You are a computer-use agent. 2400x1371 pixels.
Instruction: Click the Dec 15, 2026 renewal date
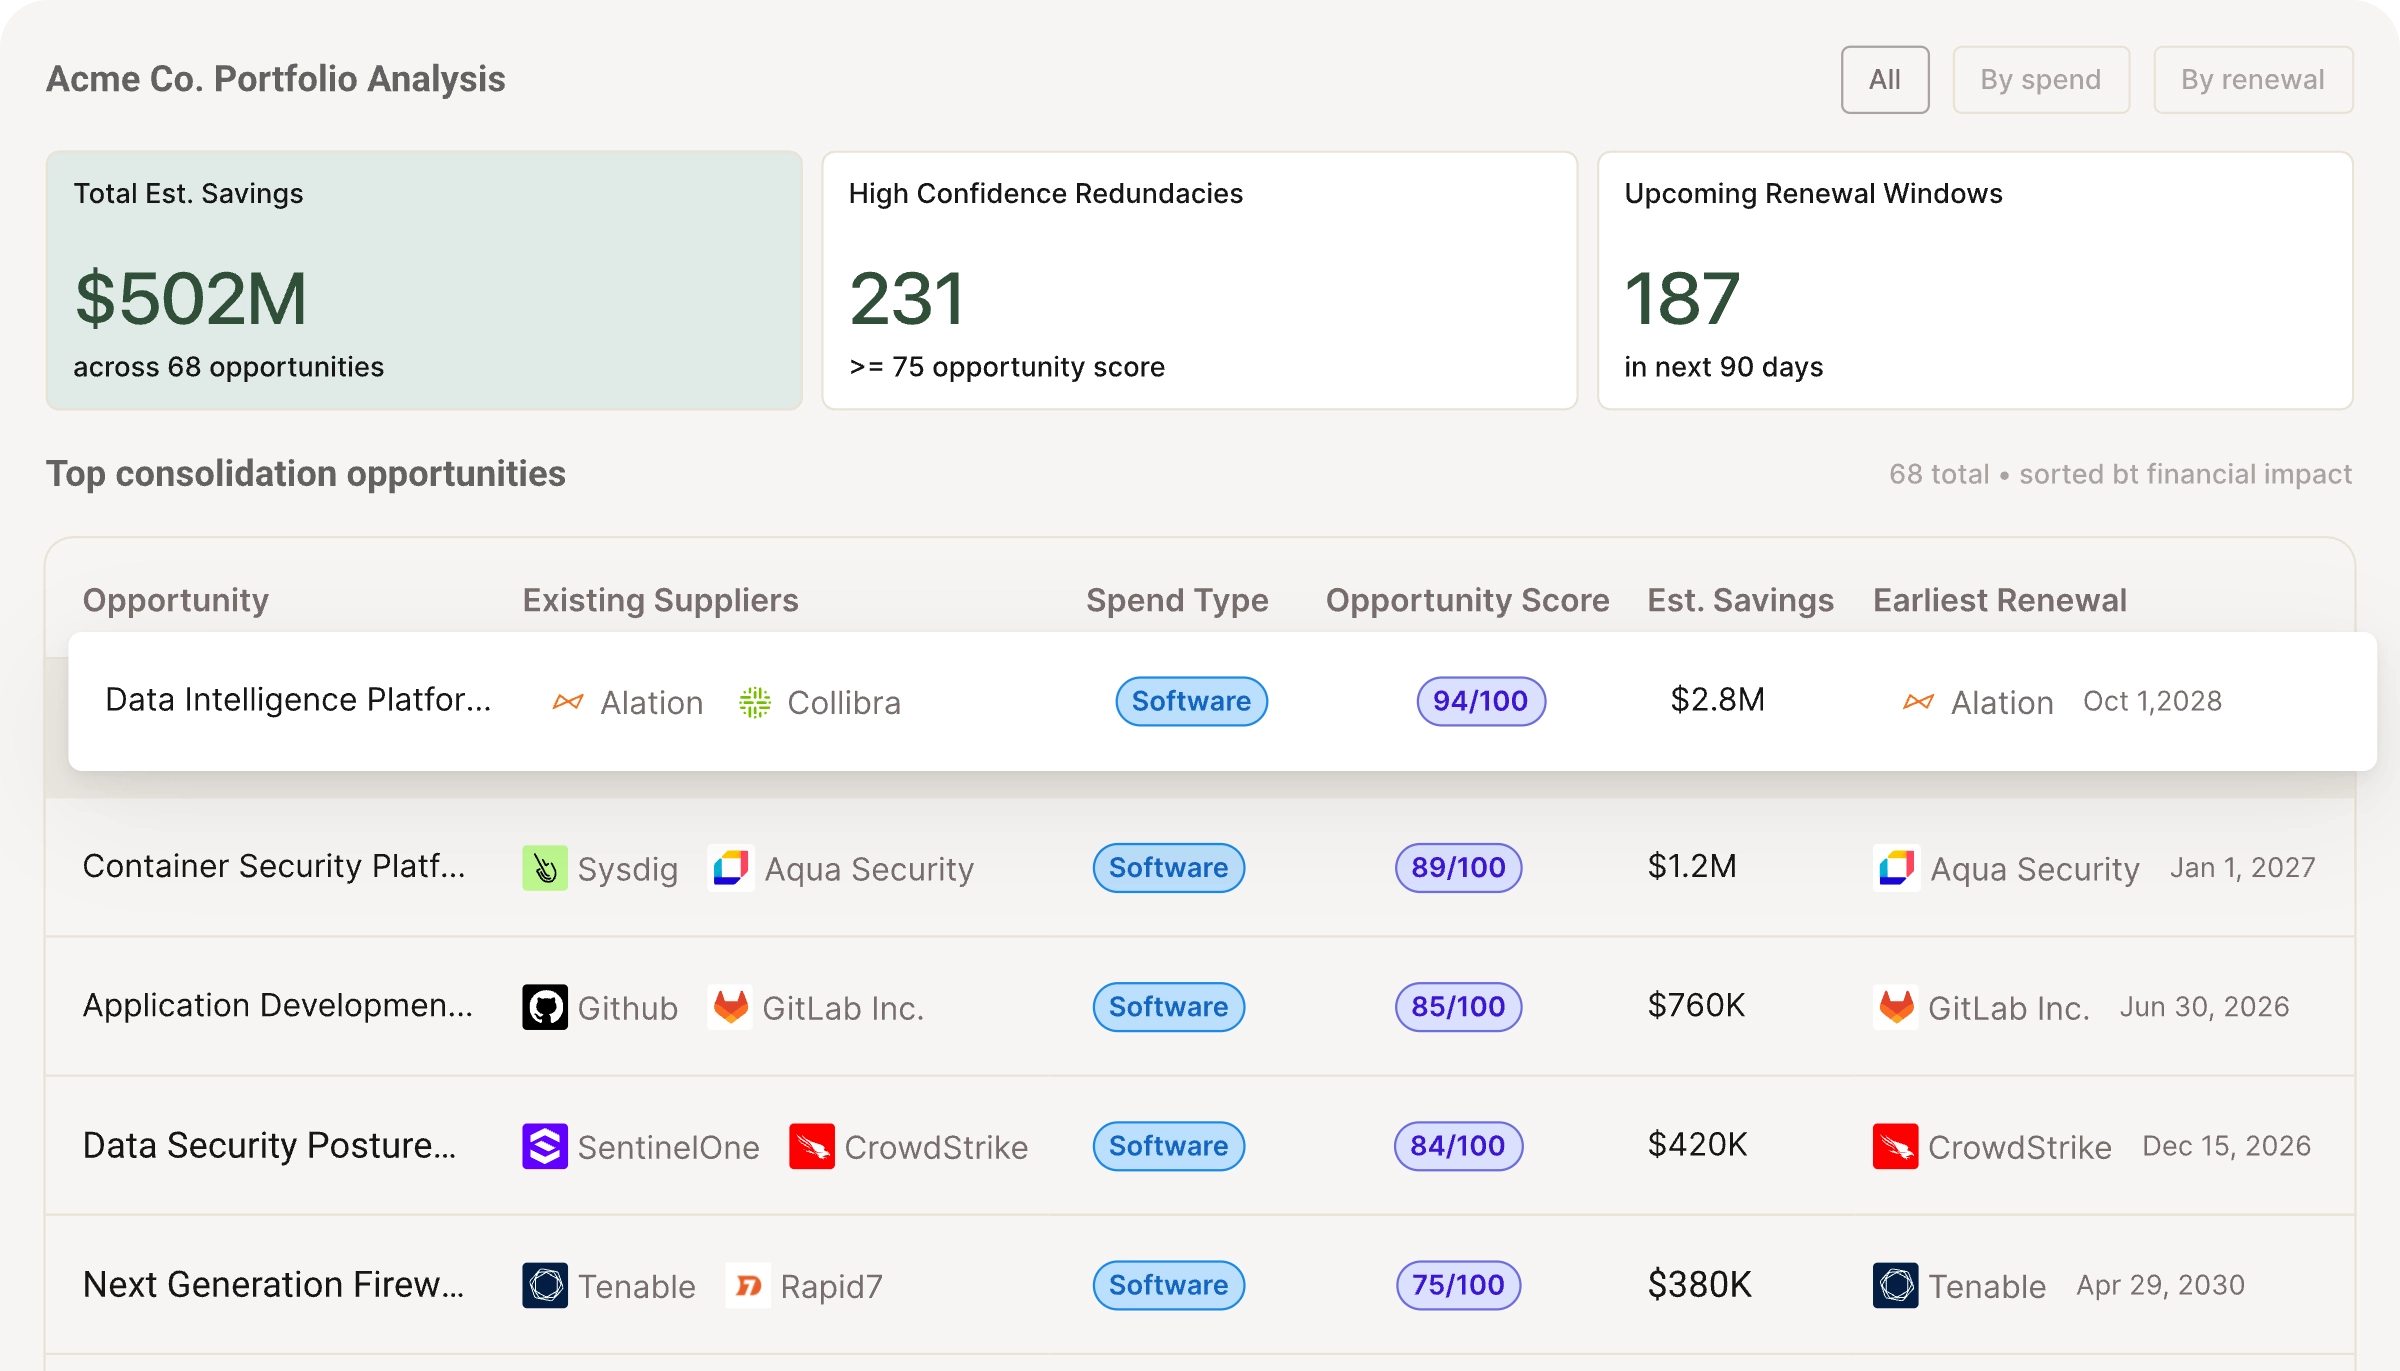[x=2226, y=1145]
